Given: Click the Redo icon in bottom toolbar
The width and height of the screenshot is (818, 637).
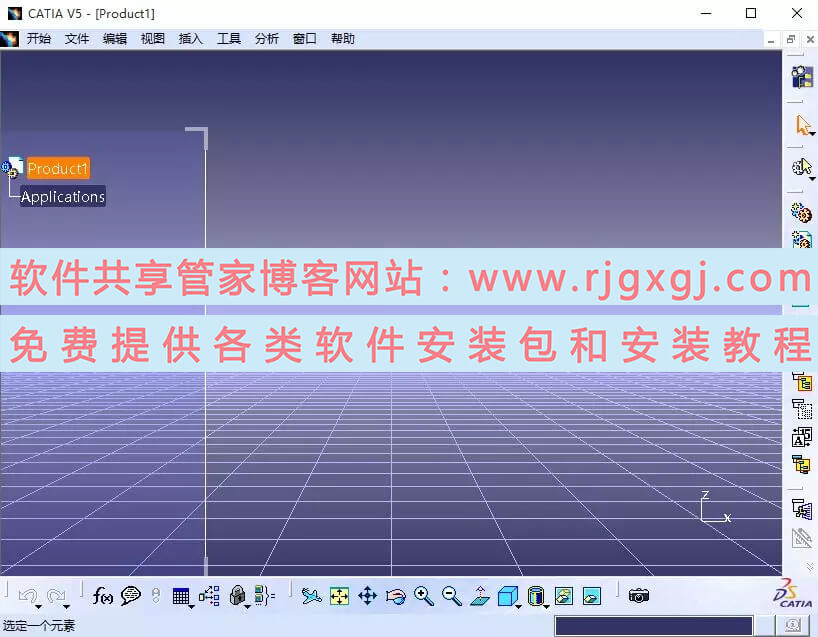Looking at the screenshot, I should [56, 596].
